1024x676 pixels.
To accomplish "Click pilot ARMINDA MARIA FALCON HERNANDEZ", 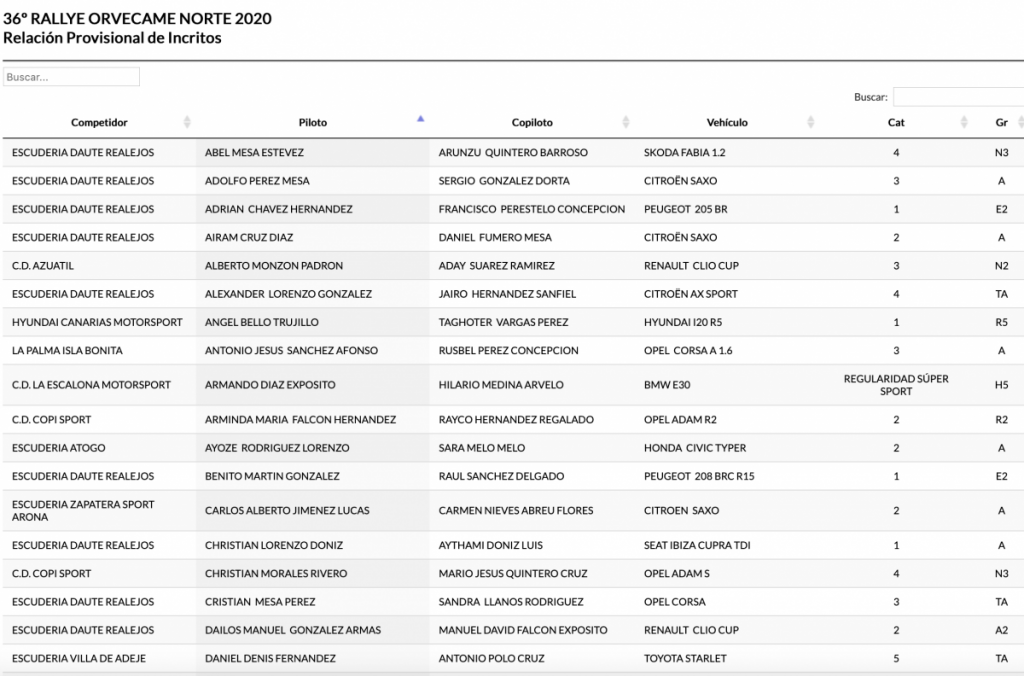I will click(x=300, y=419).
